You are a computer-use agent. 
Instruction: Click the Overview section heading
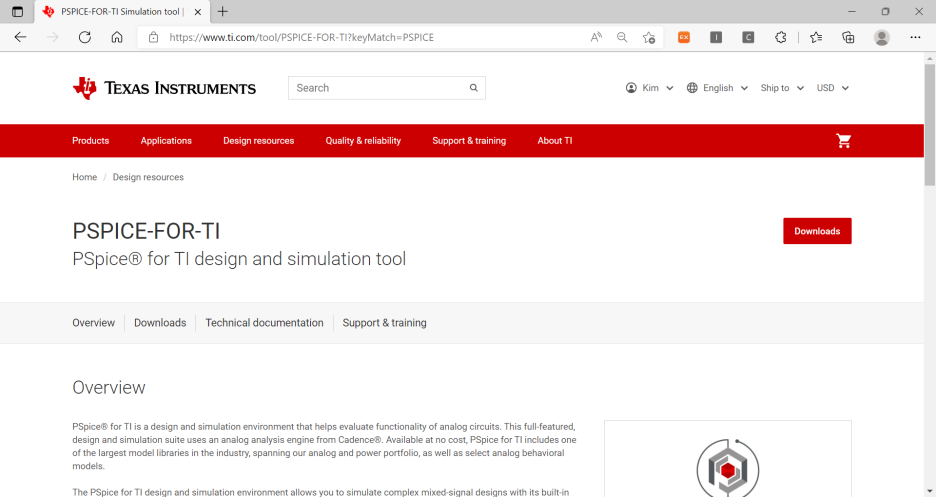tap(109, 388)
